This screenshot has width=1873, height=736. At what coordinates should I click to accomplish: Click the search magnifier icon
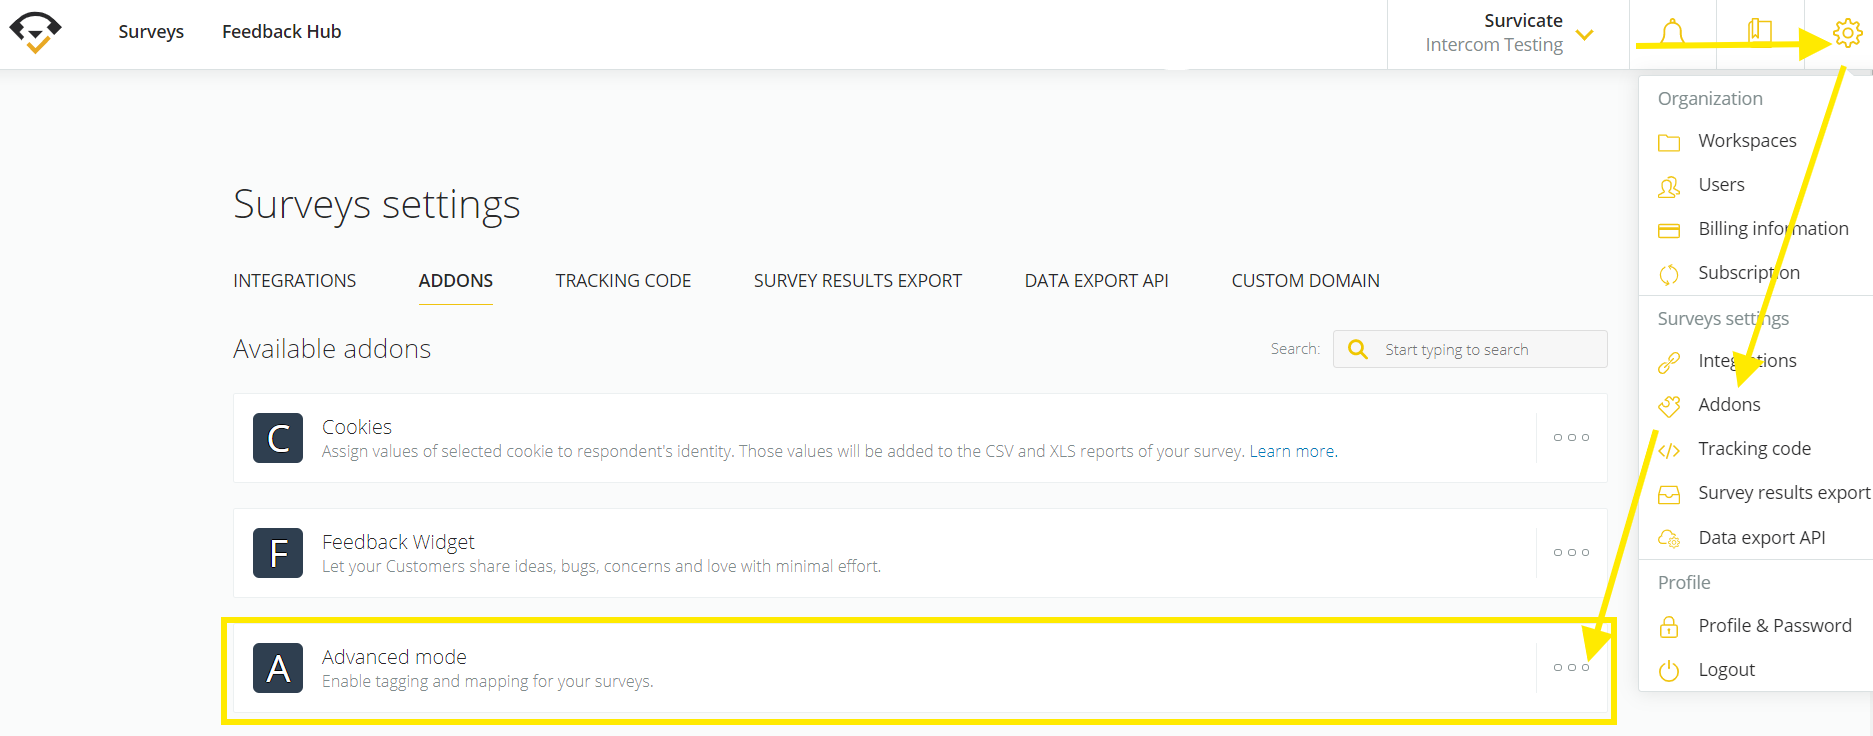[x=1357, y=349]
